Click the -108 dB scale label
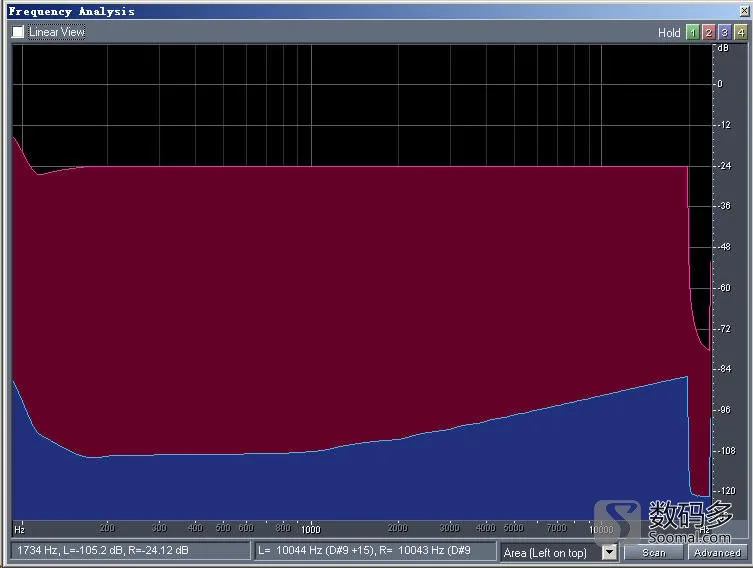 click(727, 450)
